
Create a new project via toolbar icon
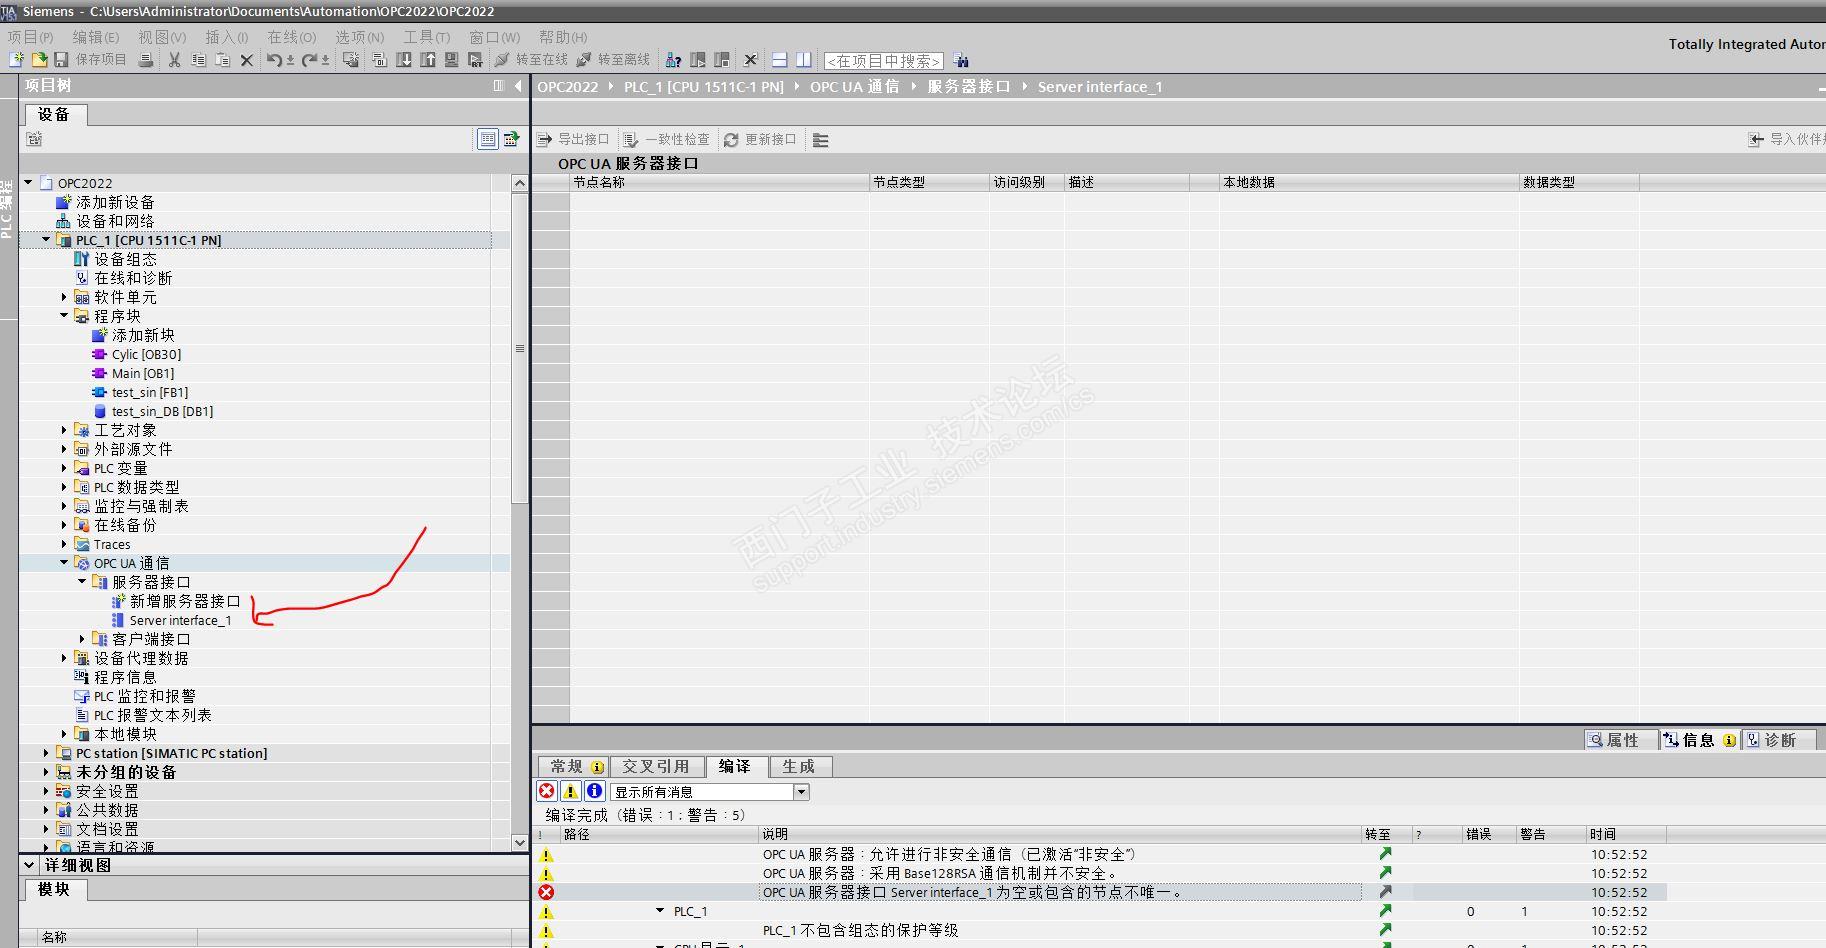click(16, 60)
